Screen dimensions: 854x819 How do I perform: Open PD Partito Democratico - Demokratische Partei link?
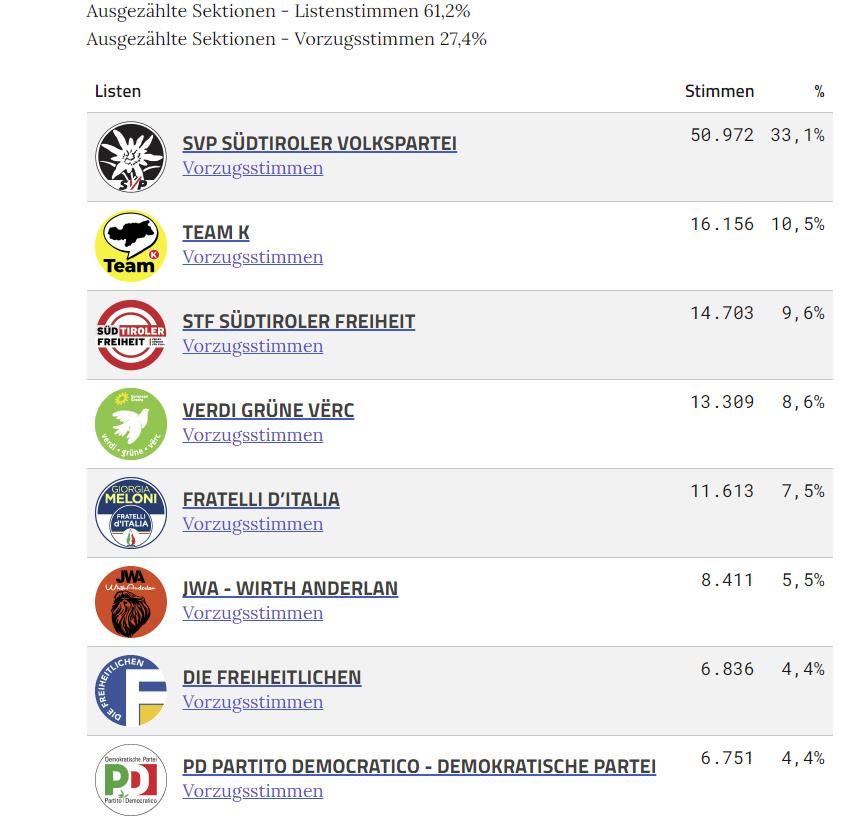coord(419,766)
